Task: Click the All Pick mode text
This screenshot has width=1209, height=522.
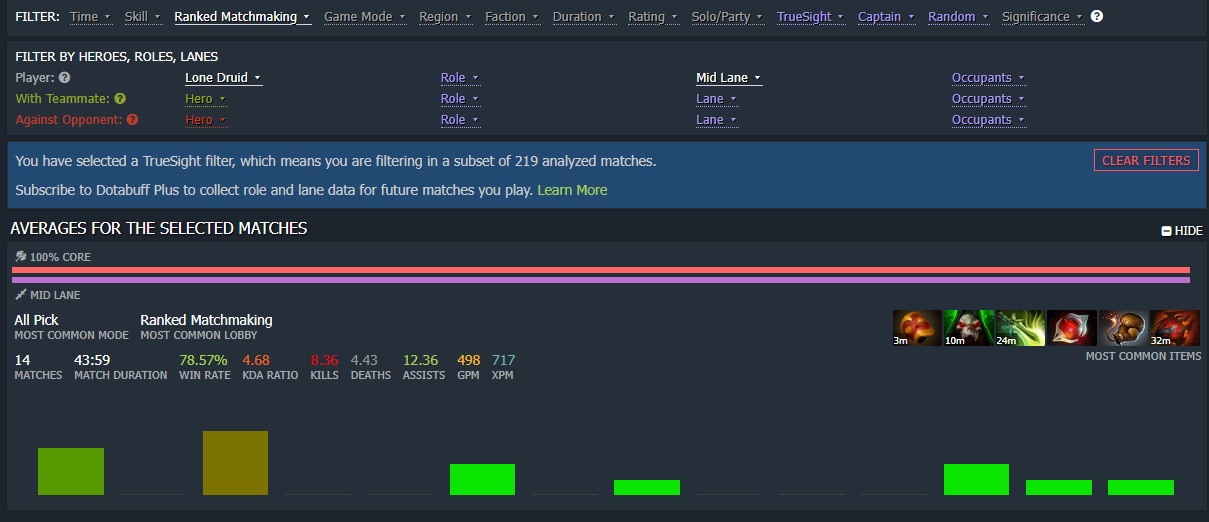Action: (x=36, y=320)
